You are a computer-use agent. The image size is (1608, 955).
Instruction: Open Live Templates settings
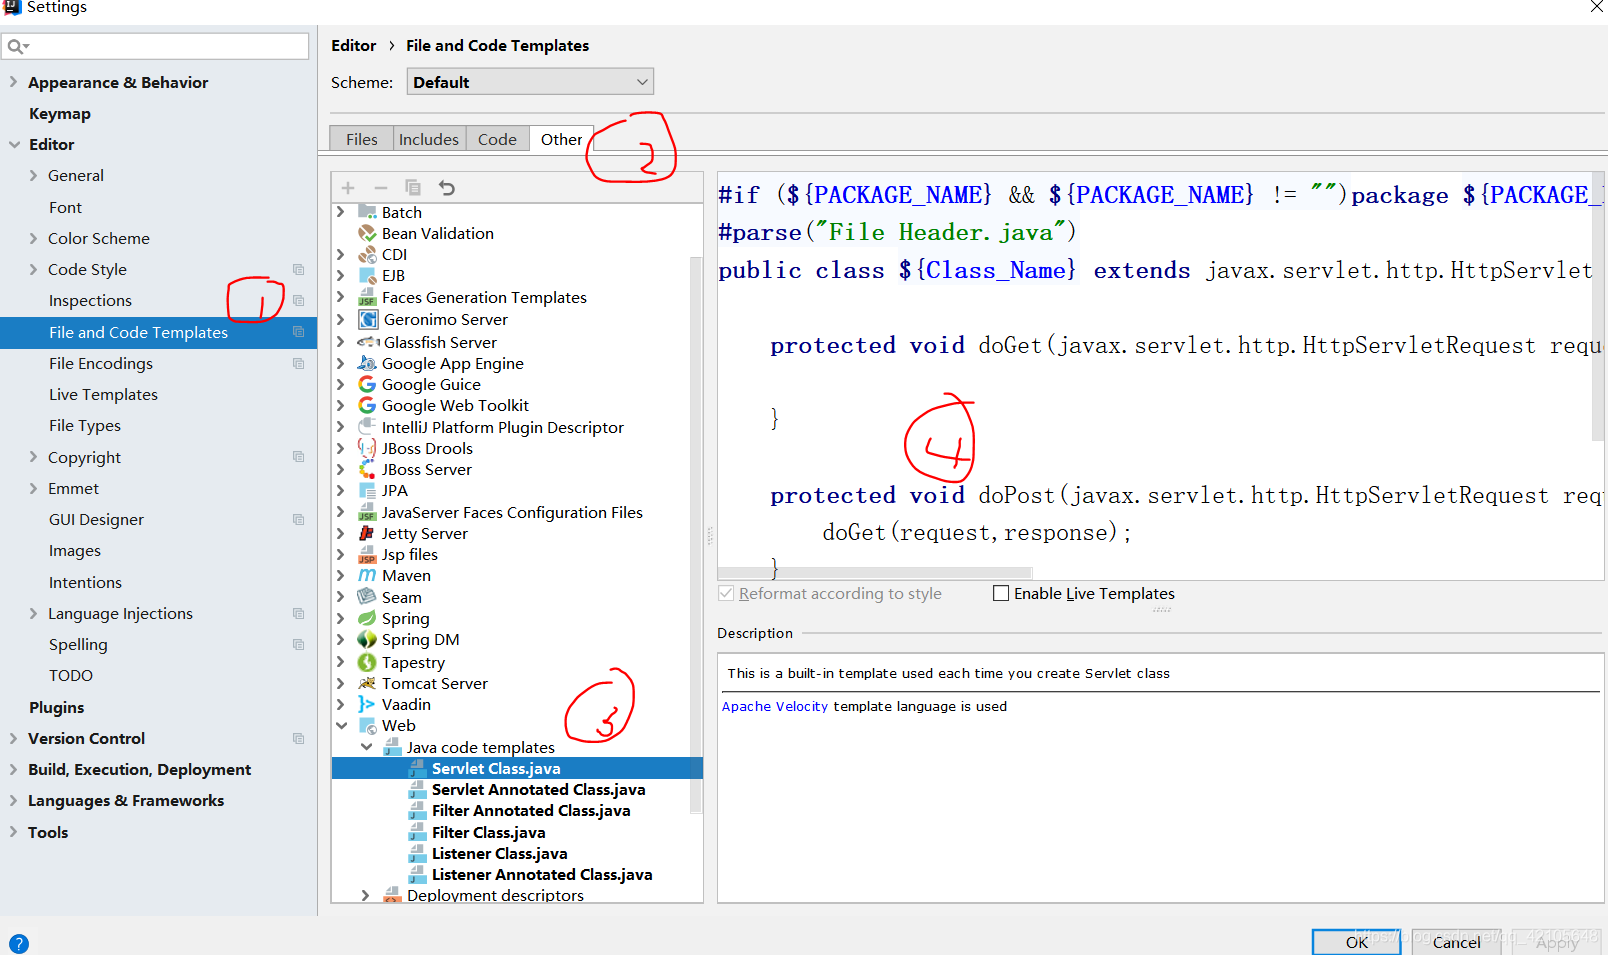click(x=103, y=394)
